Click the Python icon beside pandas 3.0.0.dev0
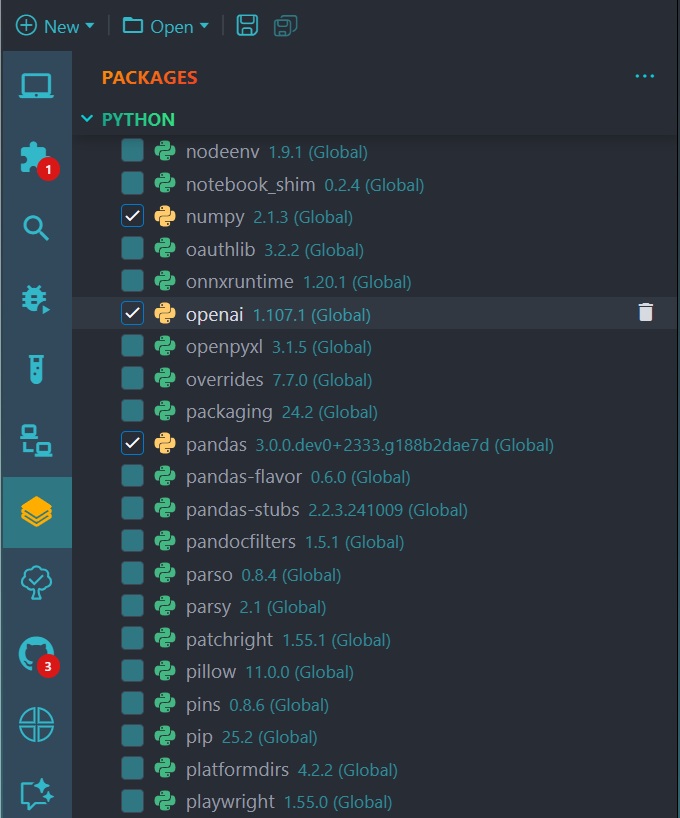680x818 pixels. coord(165,444)
